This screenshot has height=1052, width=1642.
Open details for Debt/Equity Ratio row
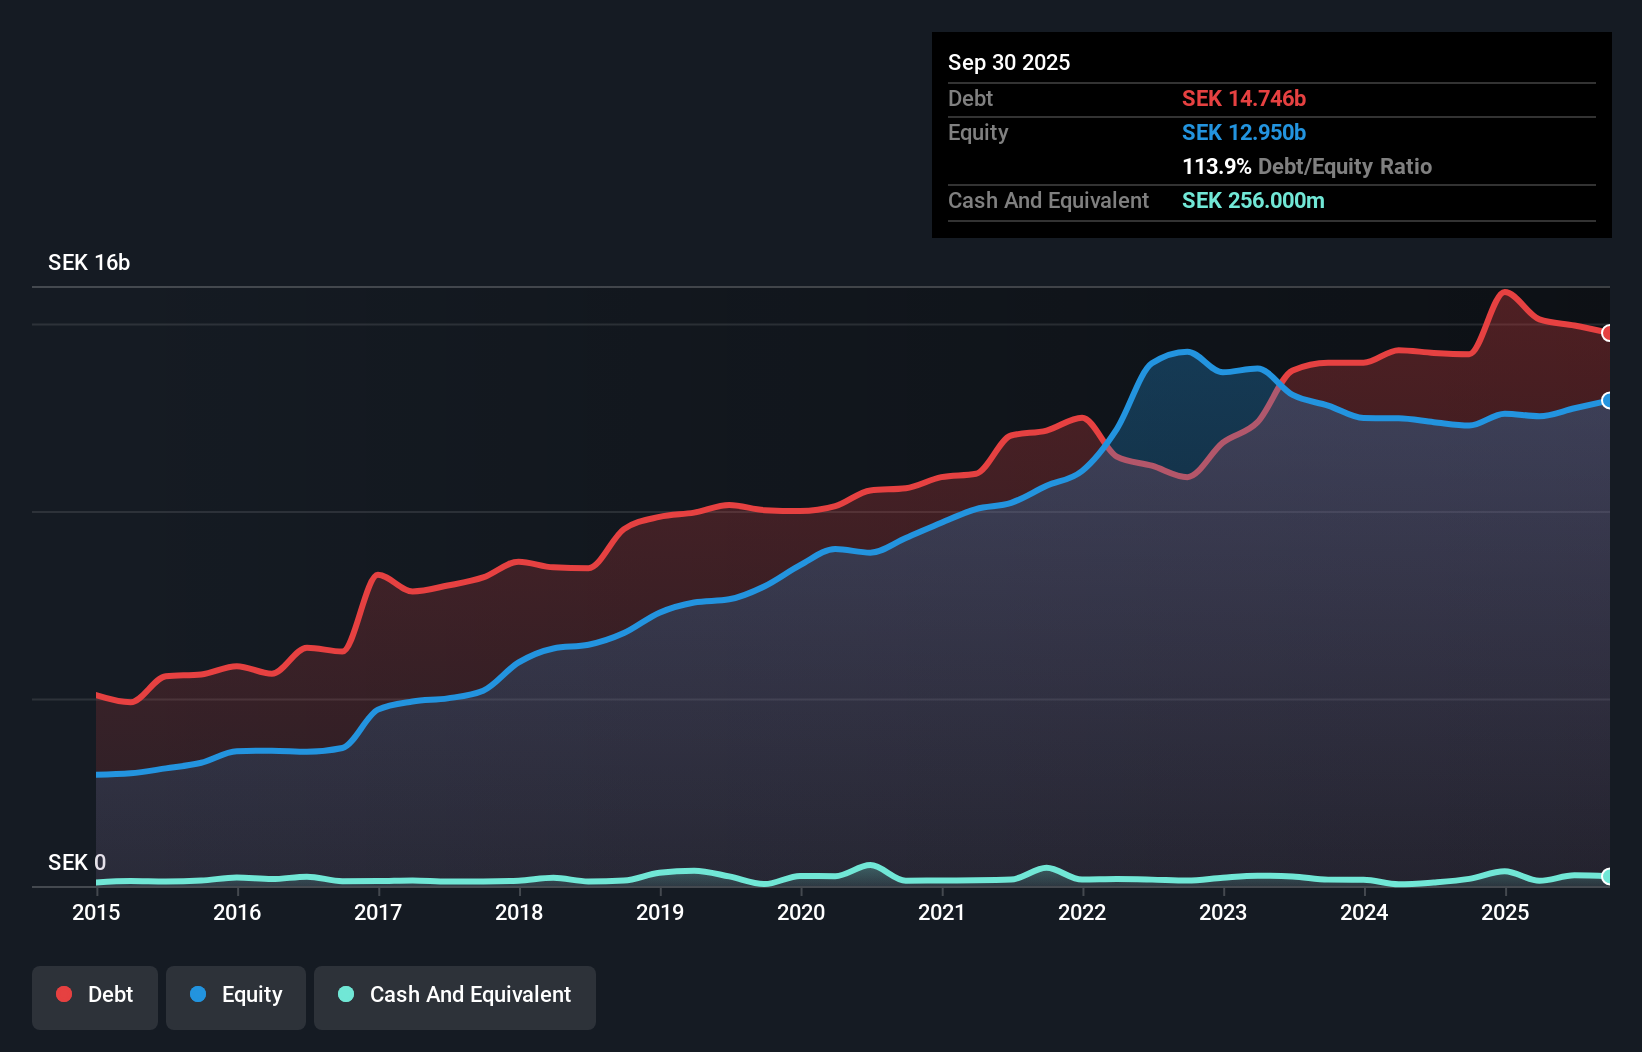(1307, 166)
